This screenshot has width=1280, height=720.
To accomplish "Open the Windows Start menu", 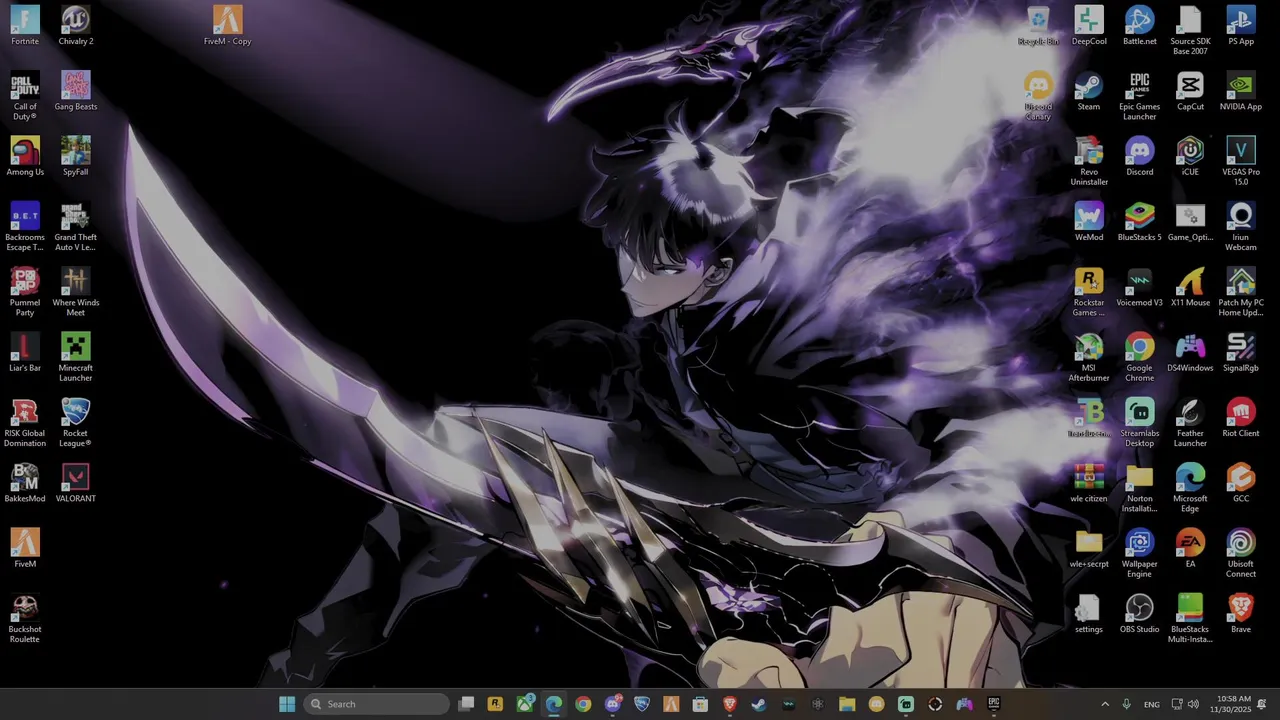I will (x=287, y=704).
